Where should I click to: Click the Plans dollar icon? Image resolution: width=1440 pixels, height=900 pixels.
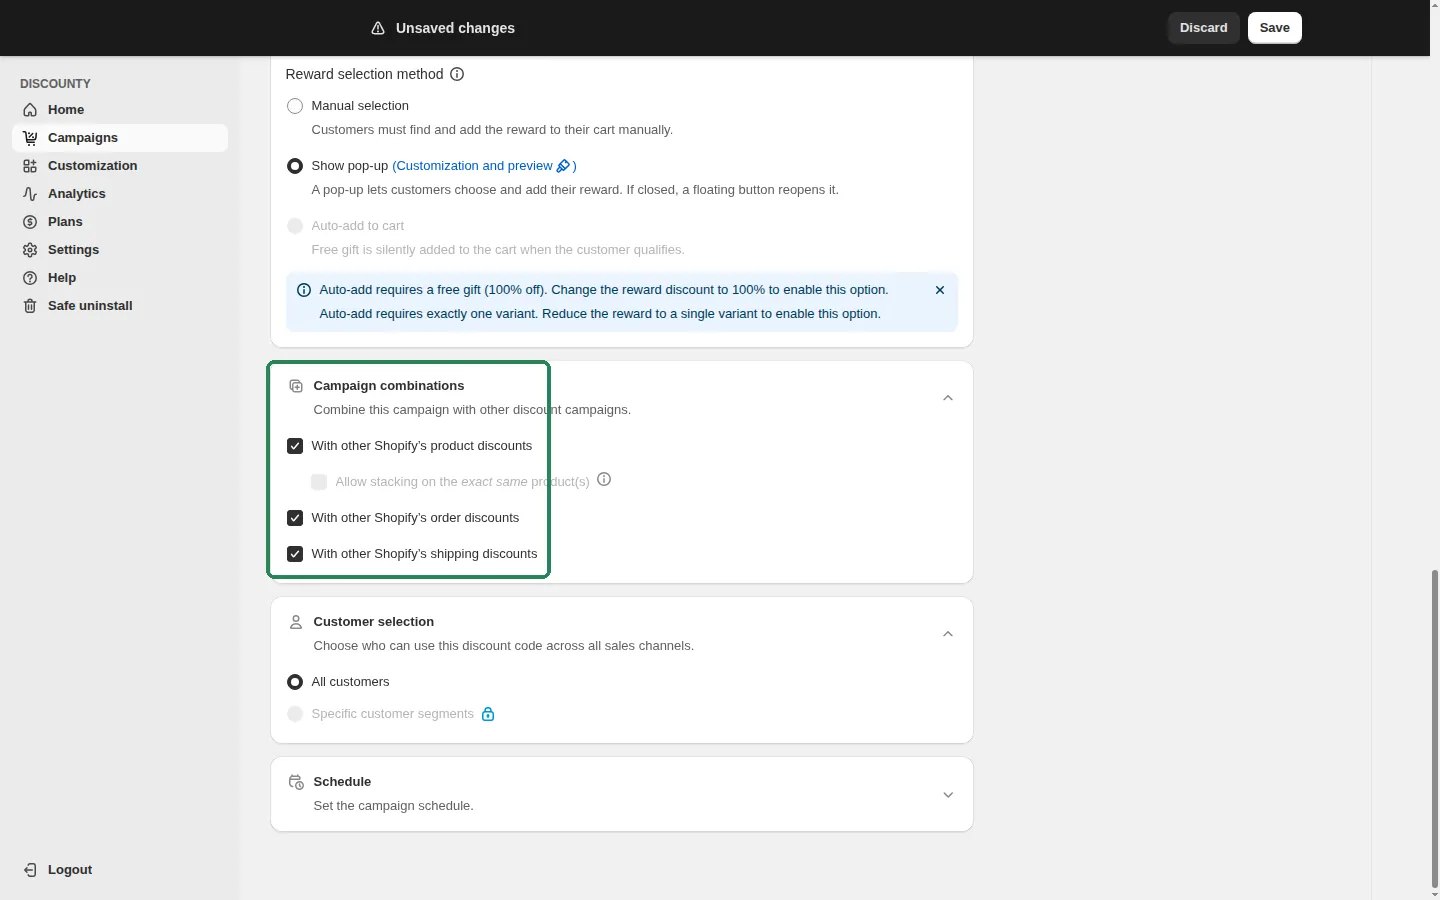(x=30, y=222)
